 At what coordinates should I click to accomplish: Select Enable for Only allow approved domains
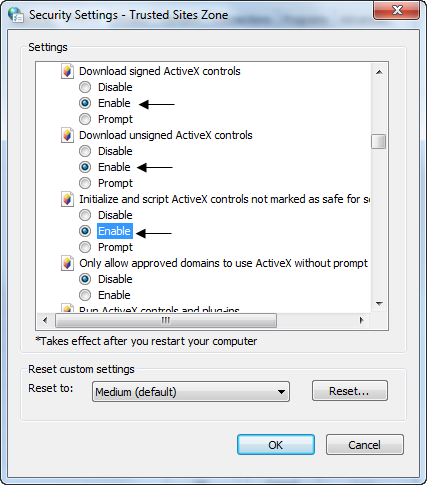[x=85, y=295]
